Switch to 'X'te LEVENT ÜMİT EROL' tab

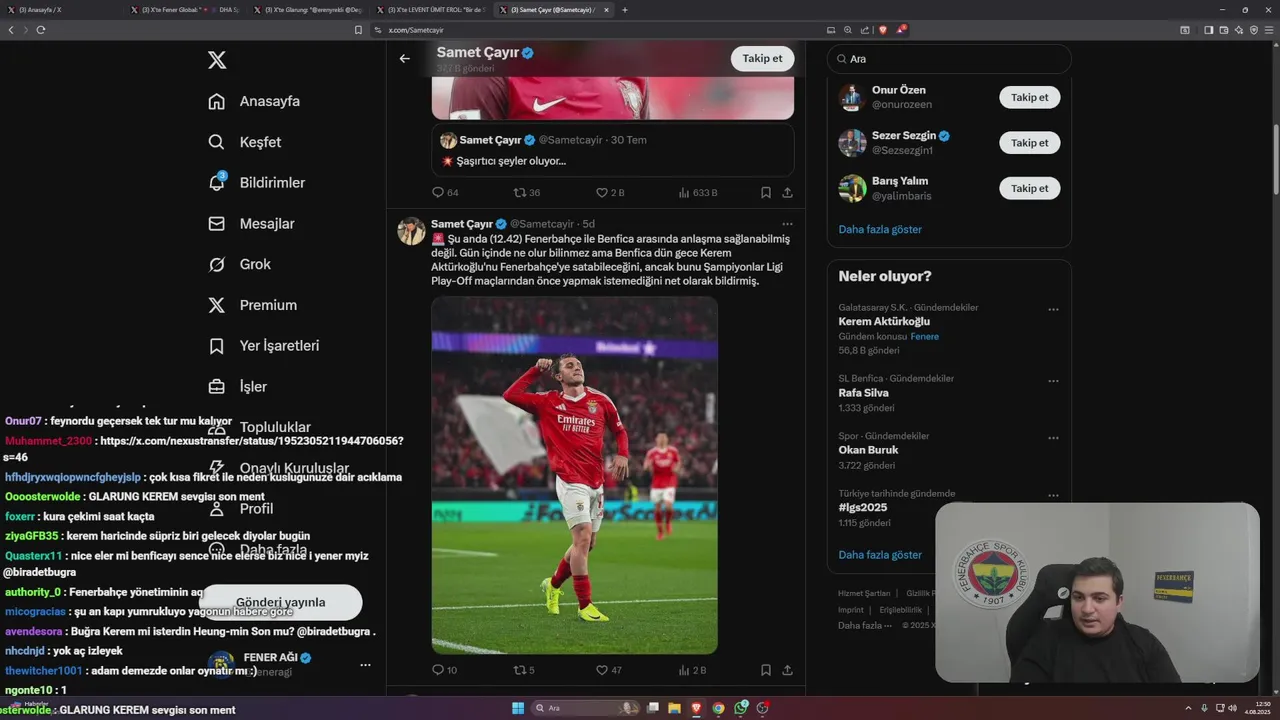(430, 10)
